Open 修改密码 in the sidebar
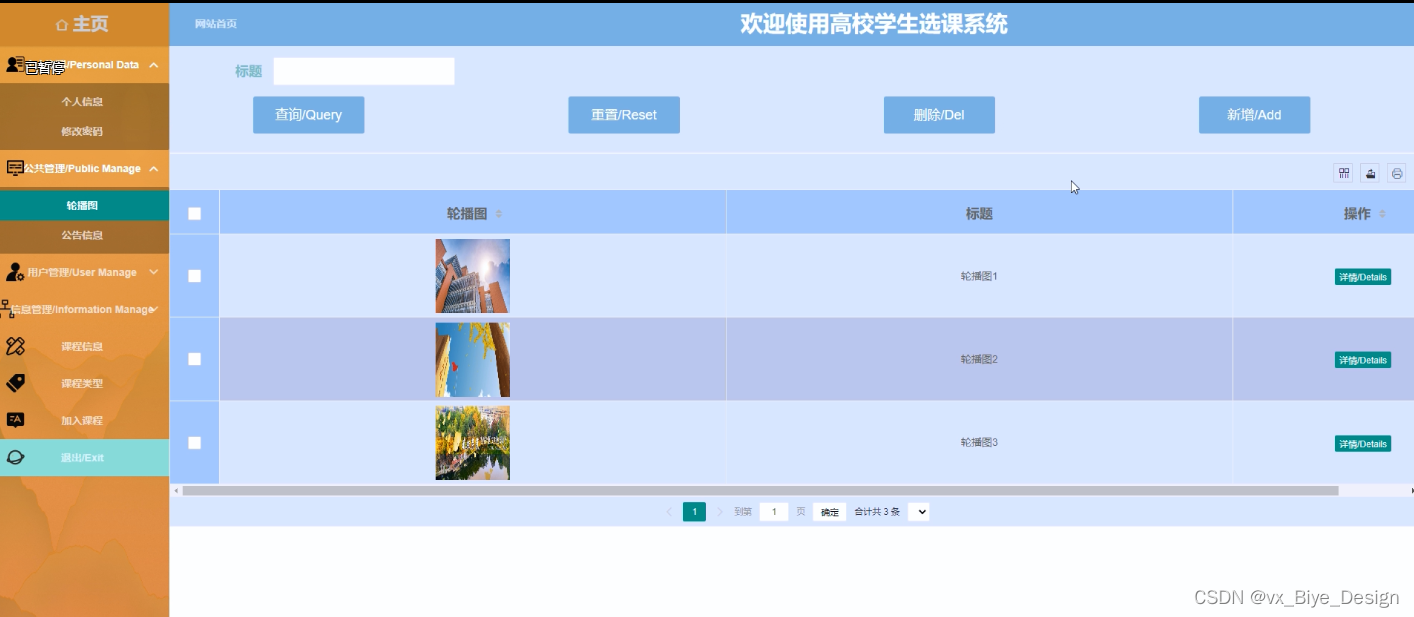 [82, 131]
